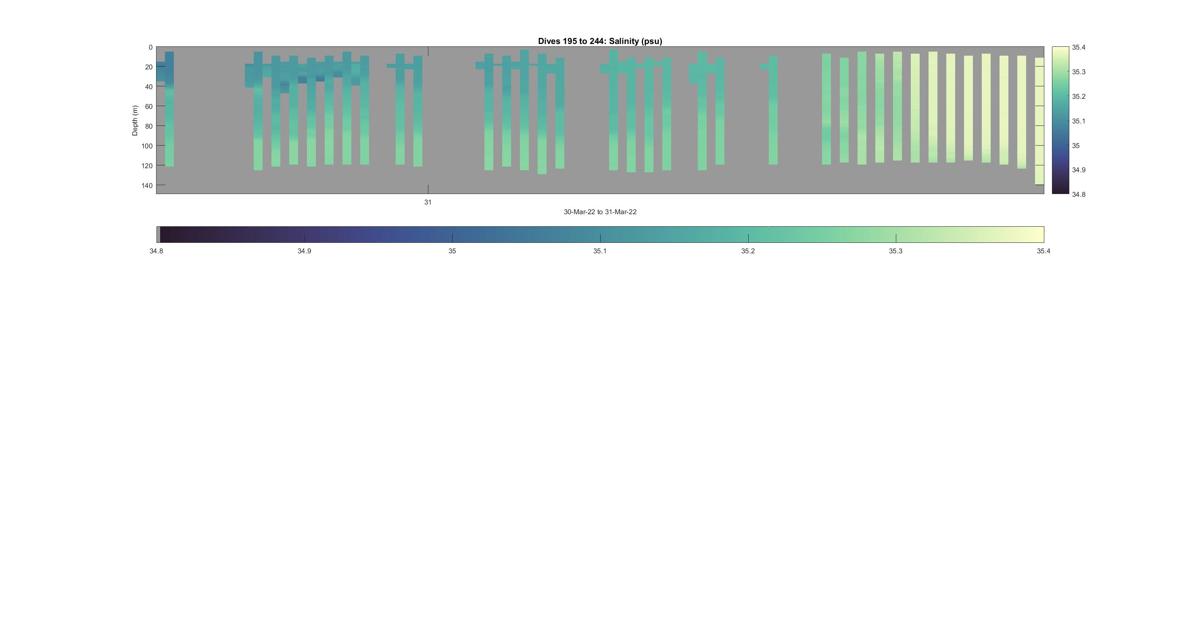Click depth axis tick label '40'
1200x622 pixels.
click(x=149, y=87)
